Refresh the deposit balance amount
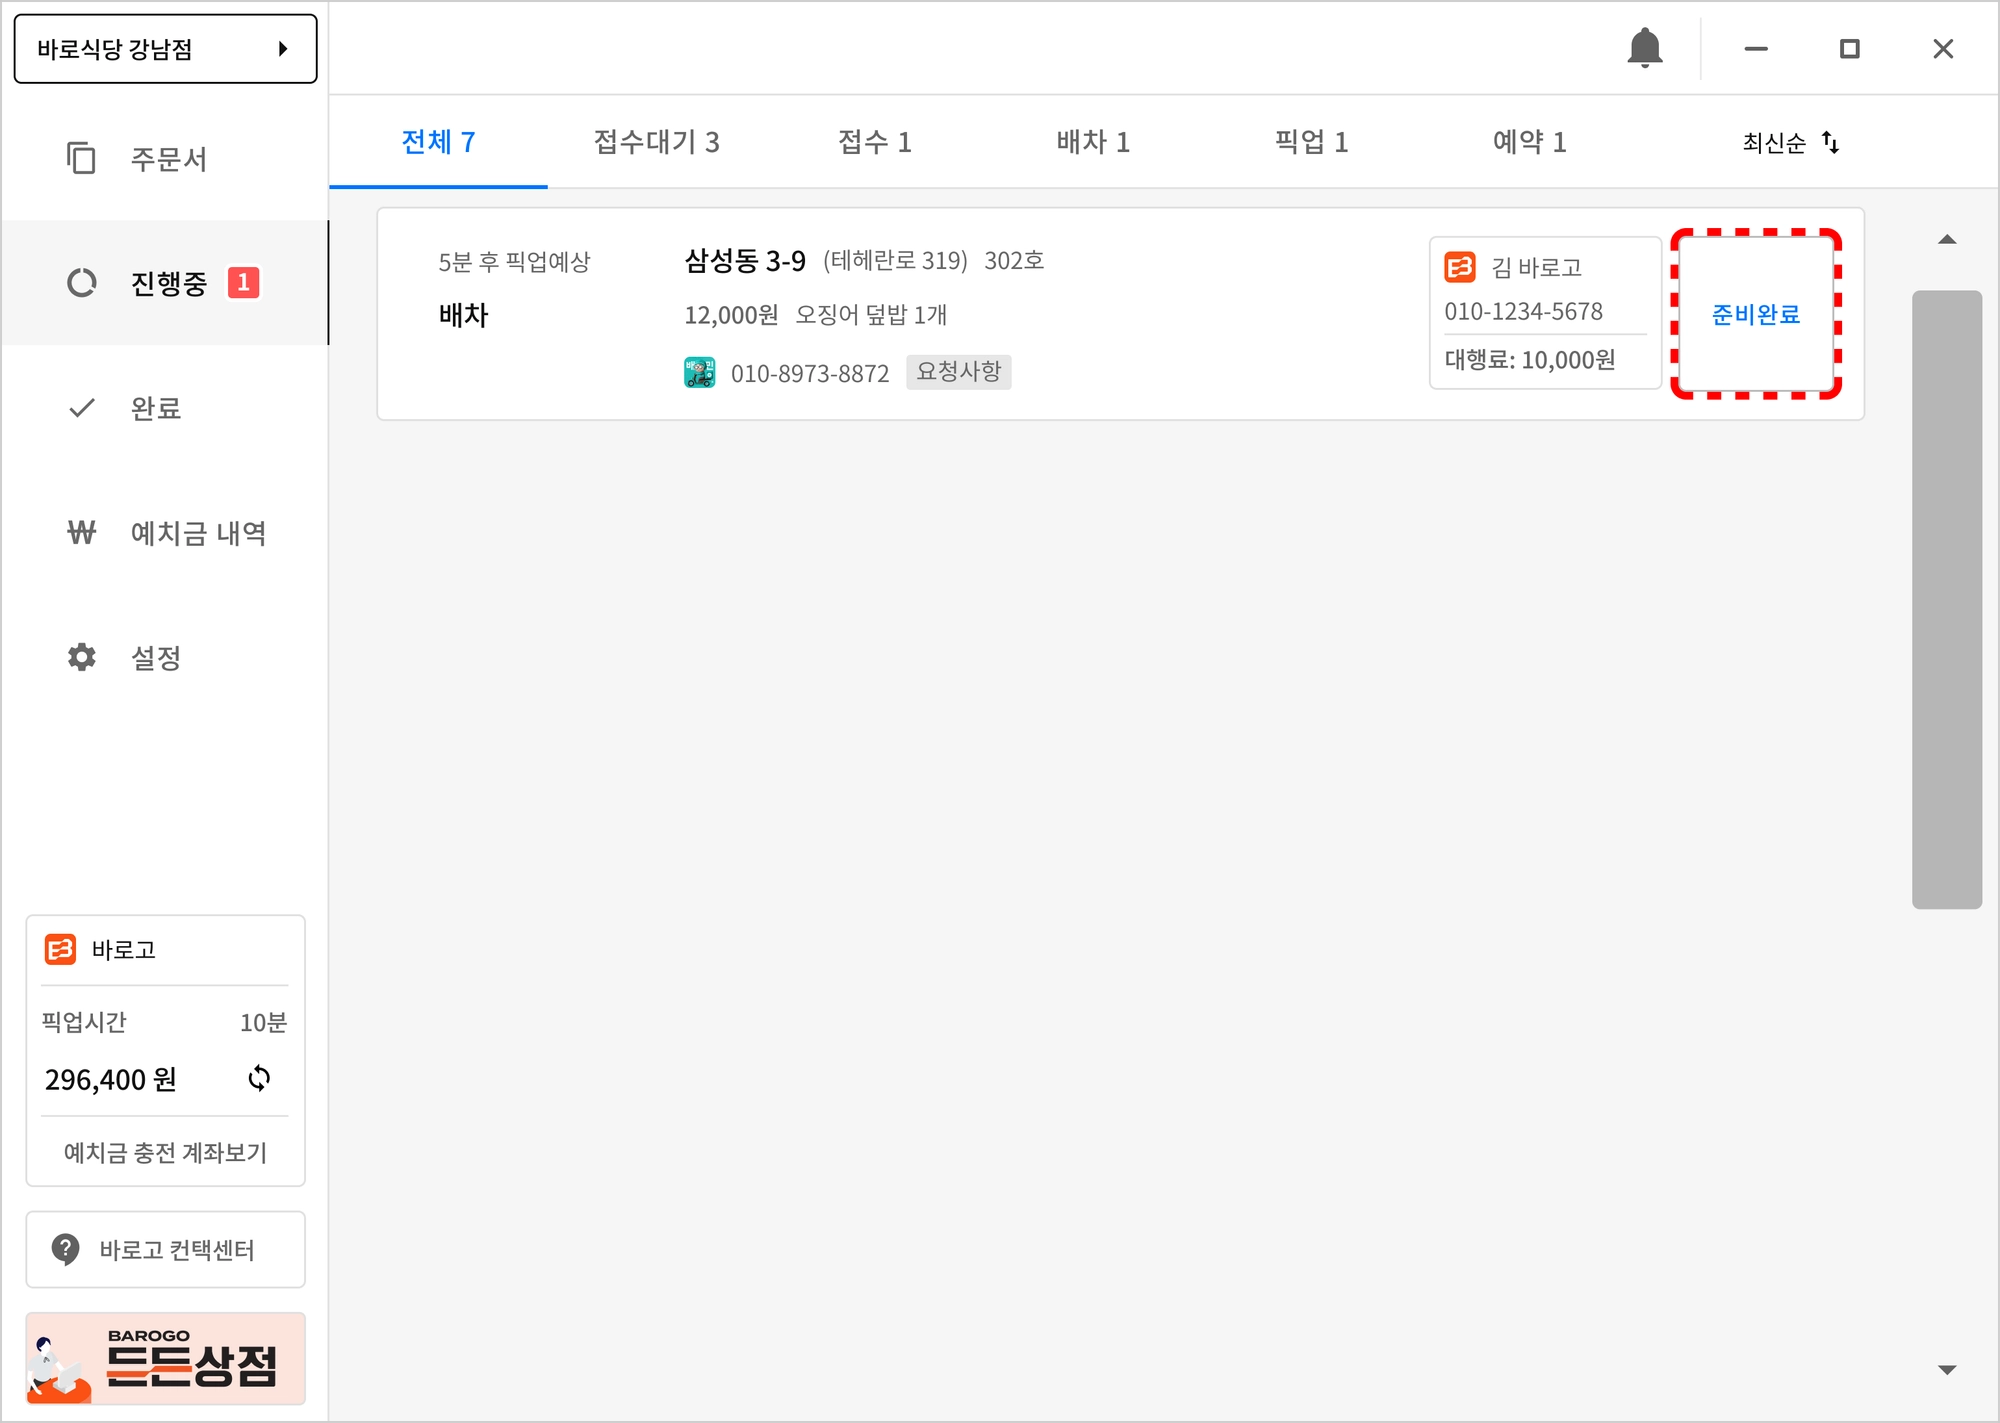The height and width of the screenshot is (1423, 2000). tap(259, 1078)
